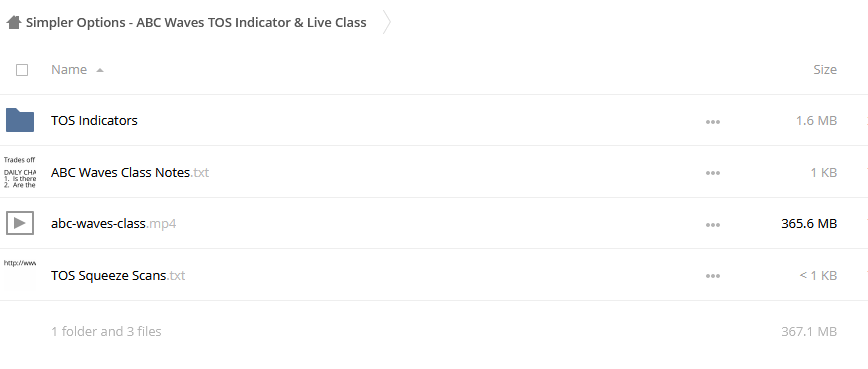Open more options for abc-waves-class.mp4
Screen dimensions: 868x369
[712, 225]
